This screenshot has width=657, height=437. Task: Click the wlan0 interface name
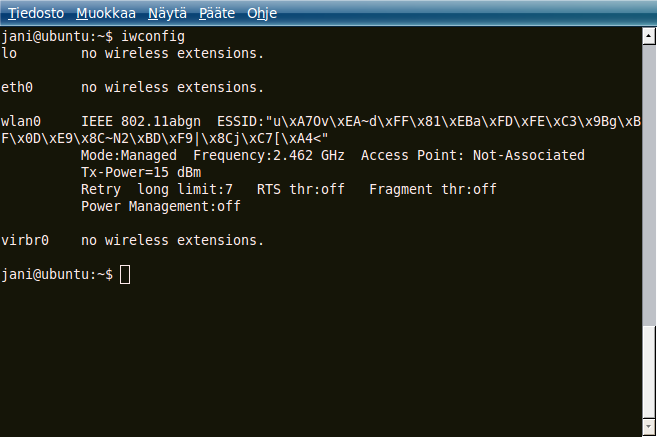pyautogui.click(x=21, y=122)
